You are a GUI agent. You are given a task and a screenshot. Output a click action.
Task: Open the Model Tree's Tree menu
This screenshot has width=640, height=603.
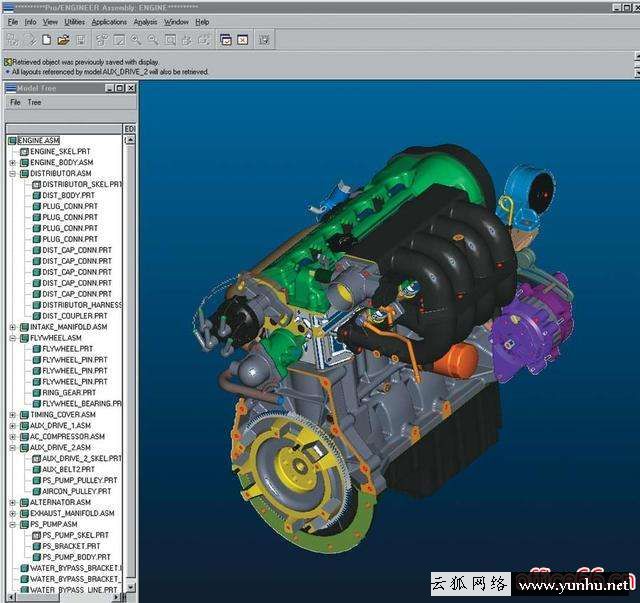34,102
